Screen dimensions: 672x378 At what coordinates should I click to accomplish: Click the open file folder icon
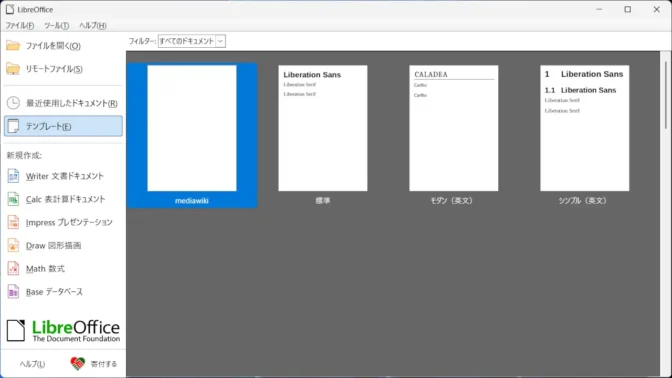coord(13,45)
